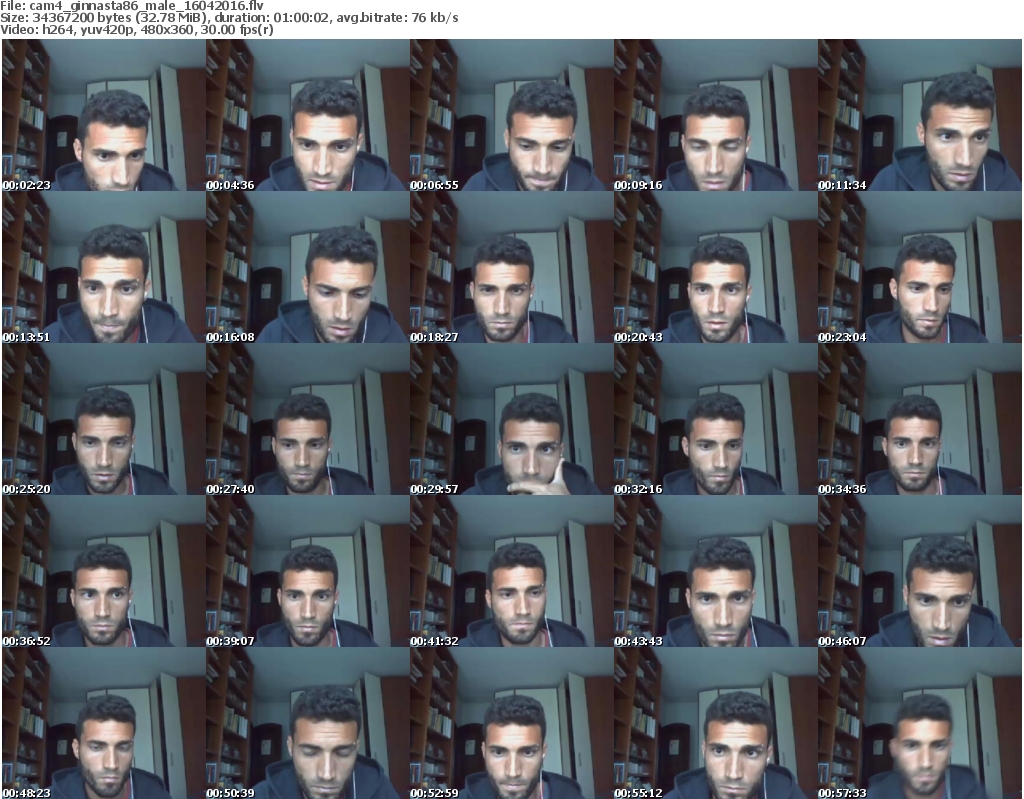
Task: Select the thumbnail frame stamped 00:46:07
Action: tap(920, 572)
